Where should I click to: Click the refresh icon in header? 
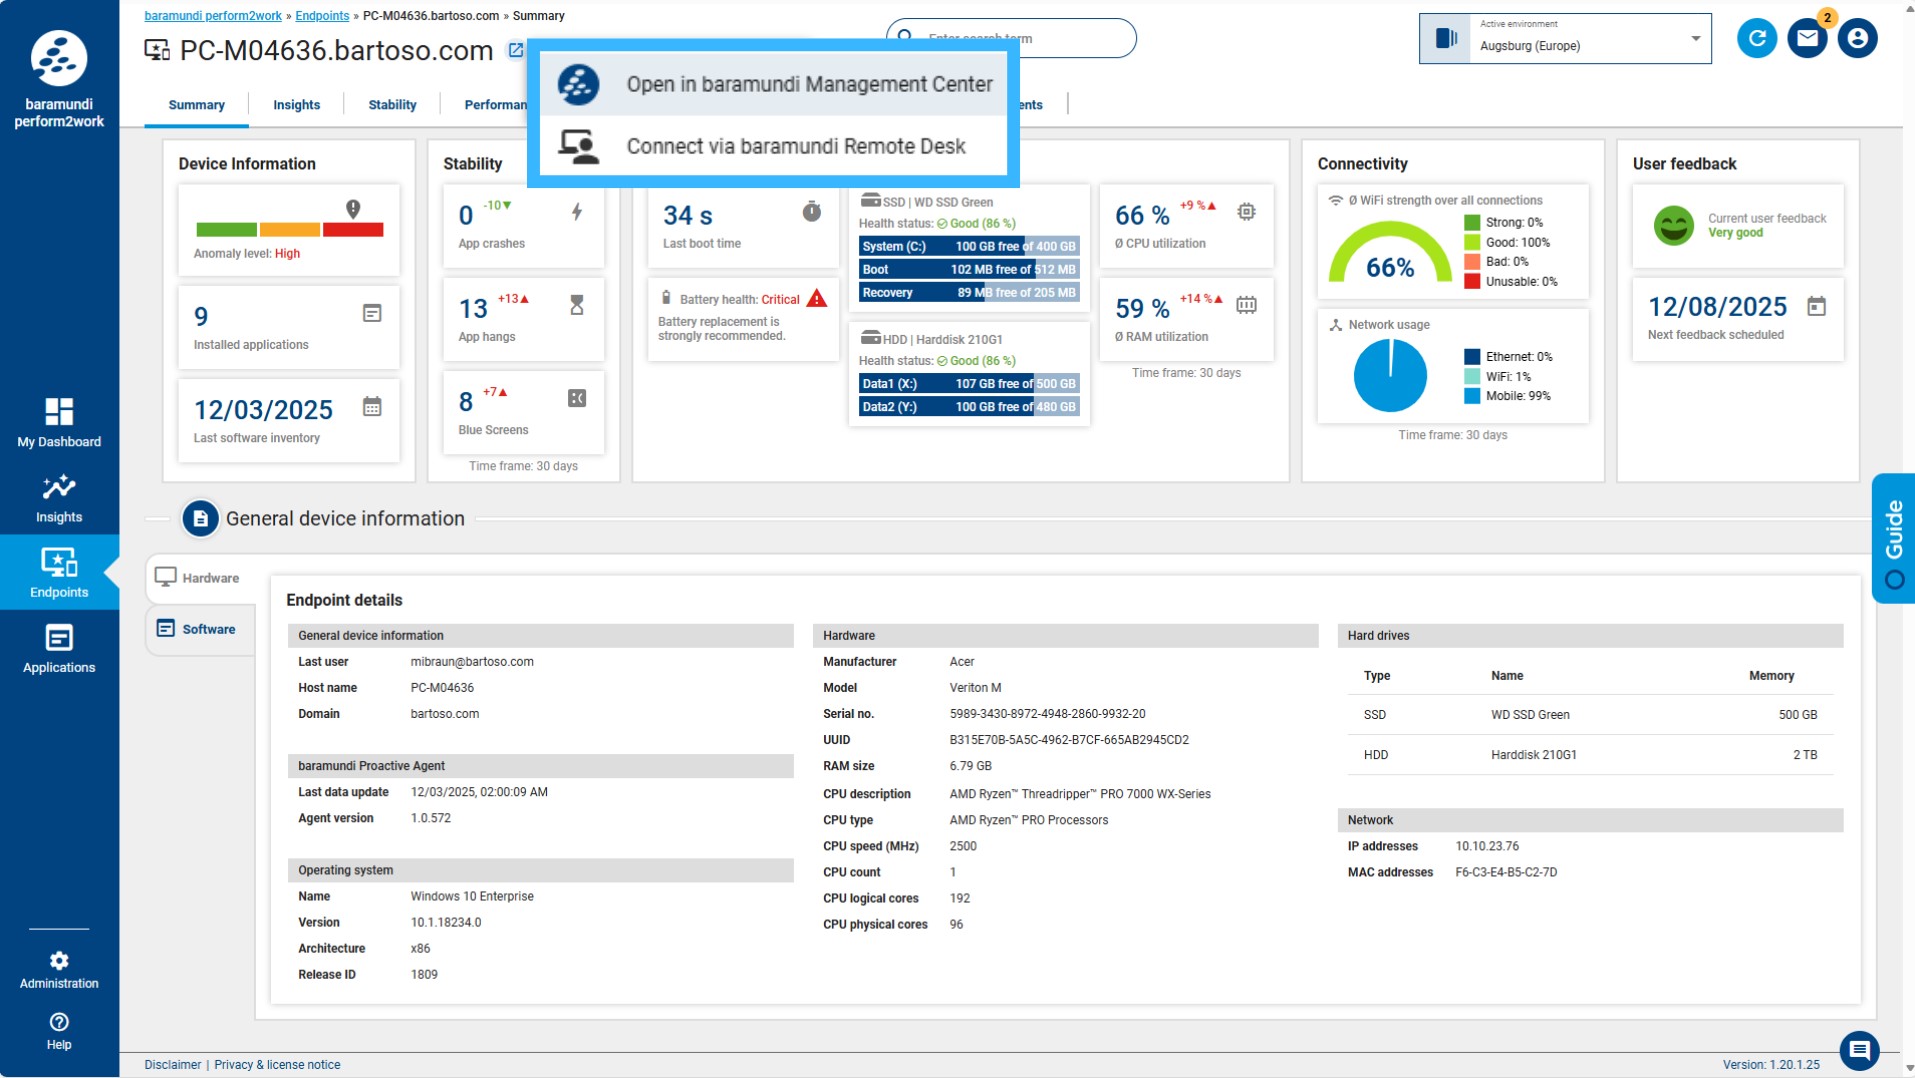tap(1756, 39)
